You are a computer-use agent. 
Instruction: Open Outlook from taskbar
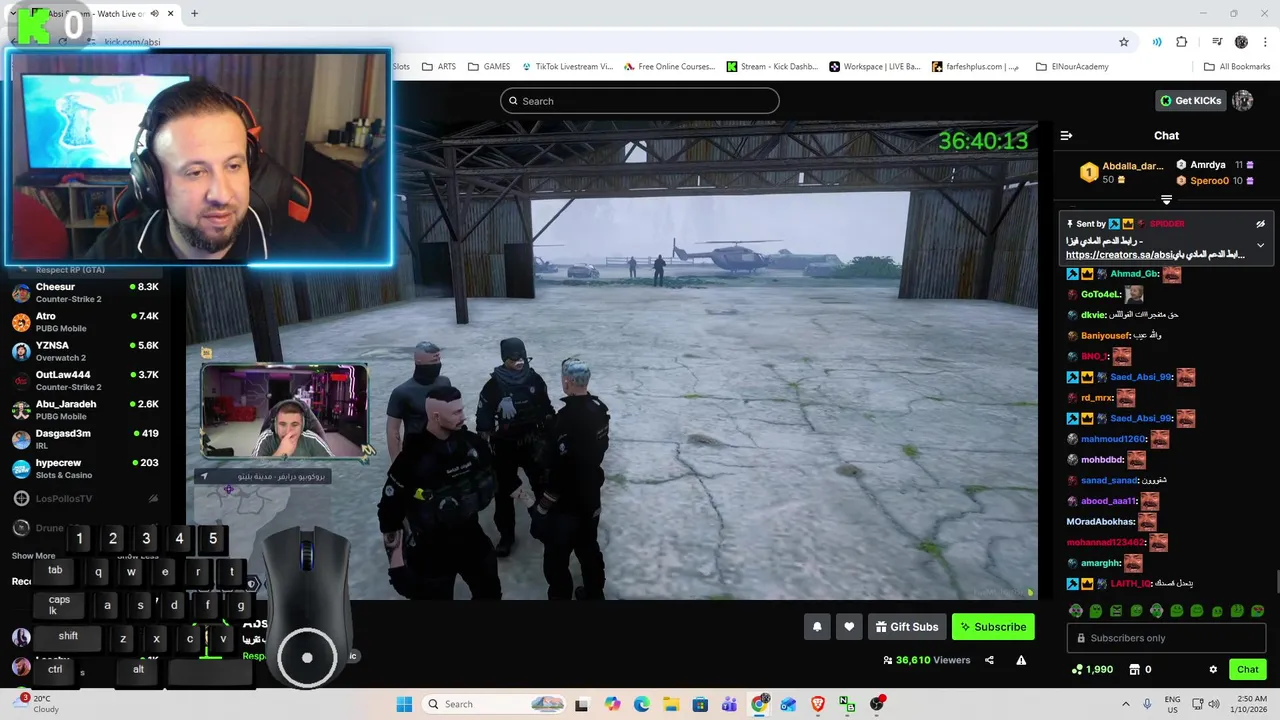tap(789, 704)
